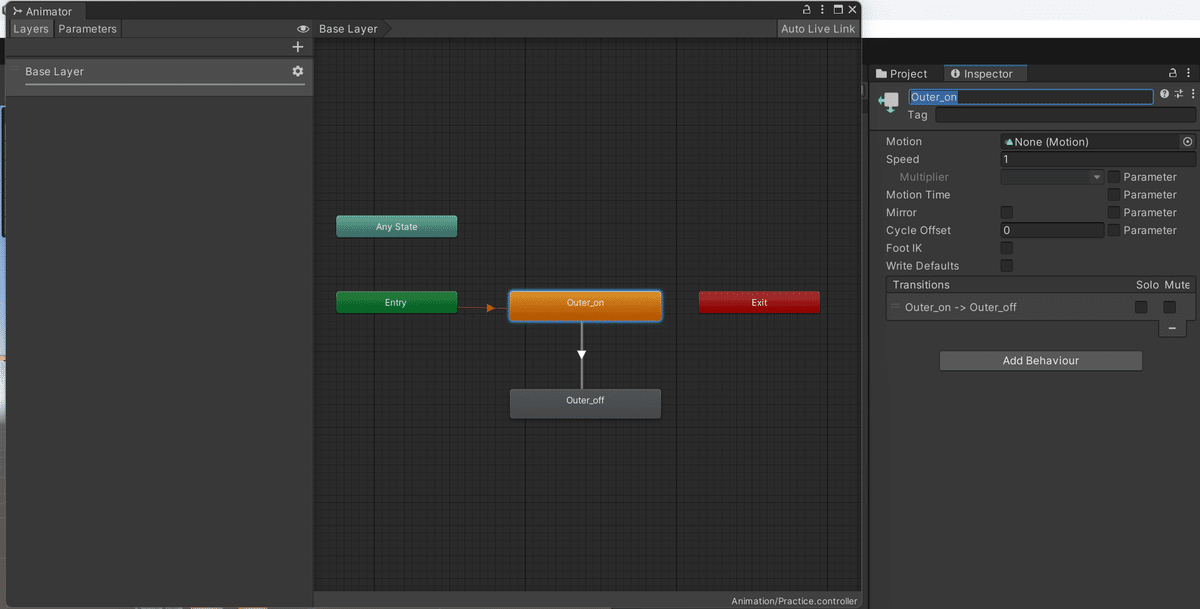Click the Add Behaviour button
This screenshot has height=609, width=1200.
(1040, 360)
